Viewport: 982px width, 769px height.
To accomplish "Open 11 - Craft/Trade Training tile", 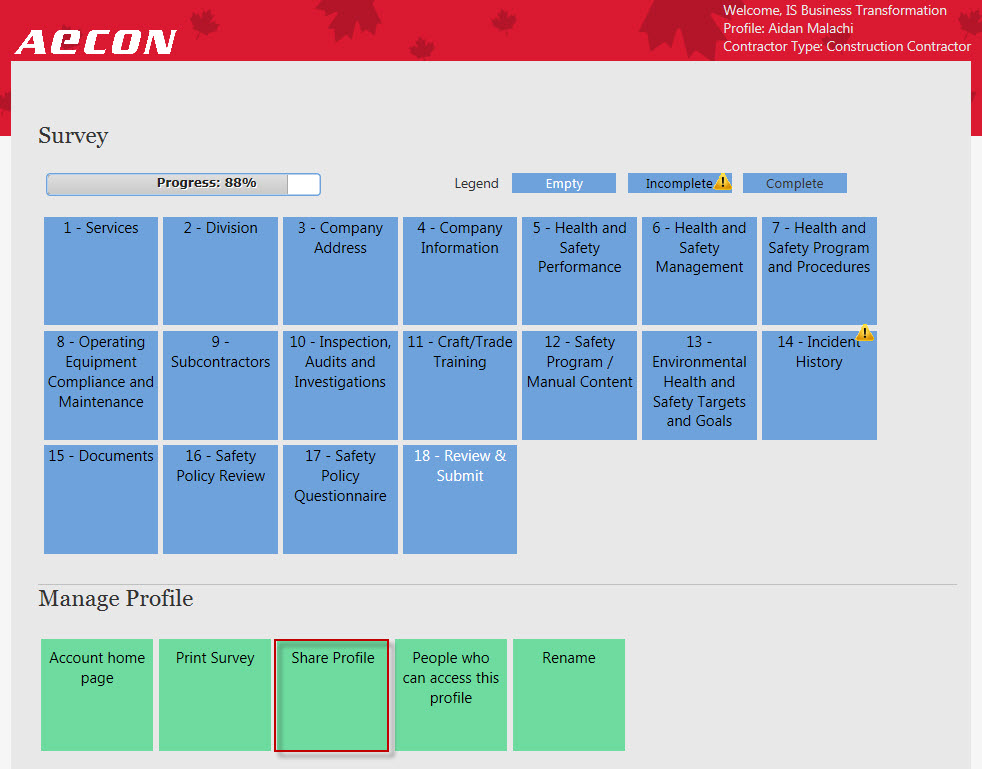I will pos(459,385).
